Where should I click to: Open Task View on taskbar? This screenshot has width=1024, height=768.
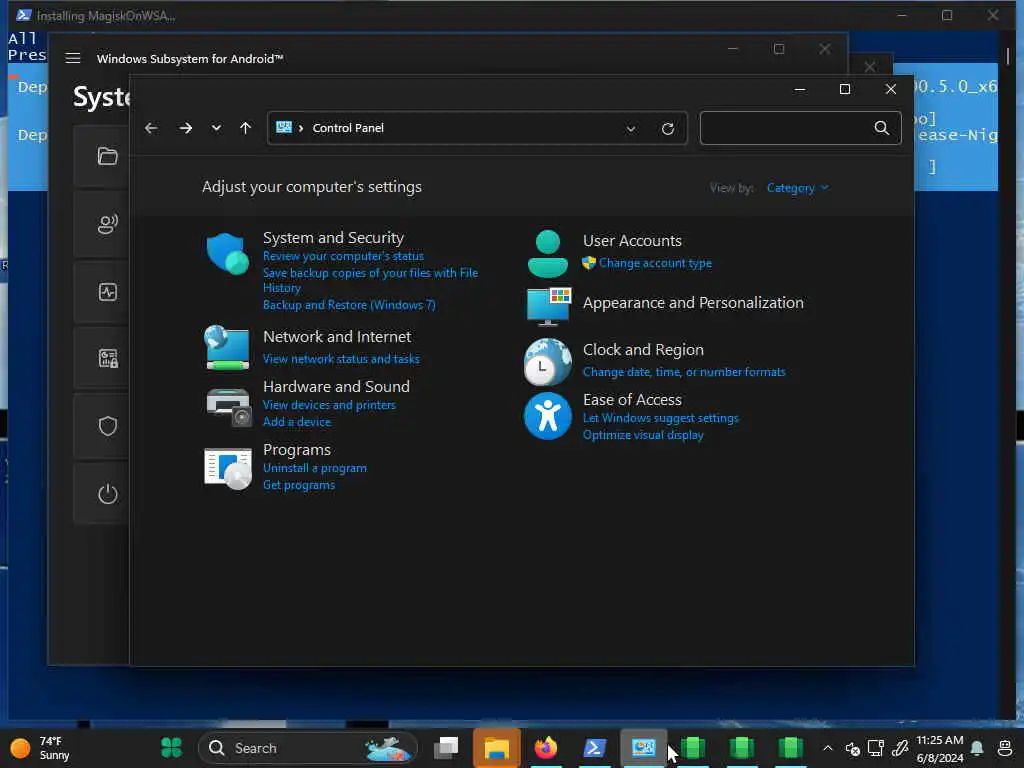pos(447,748)
